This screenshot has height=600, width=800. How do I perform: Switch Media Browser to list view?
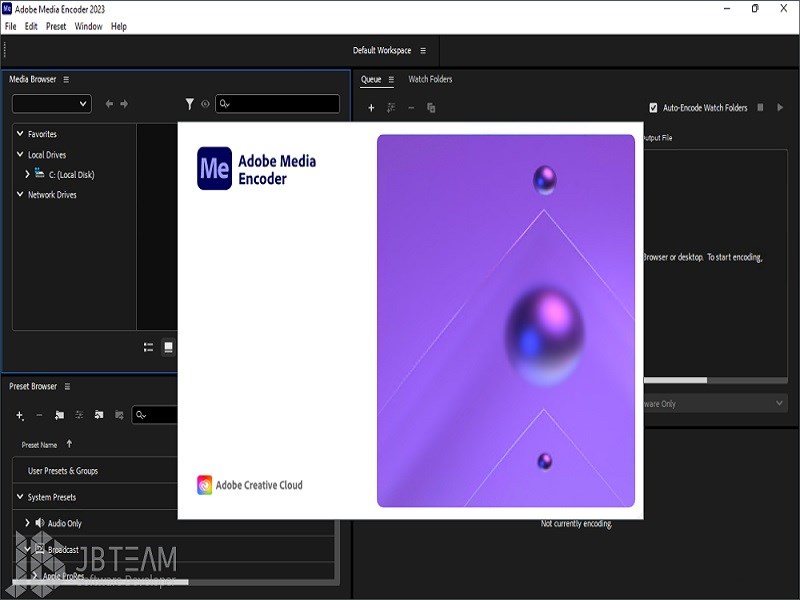148,347
